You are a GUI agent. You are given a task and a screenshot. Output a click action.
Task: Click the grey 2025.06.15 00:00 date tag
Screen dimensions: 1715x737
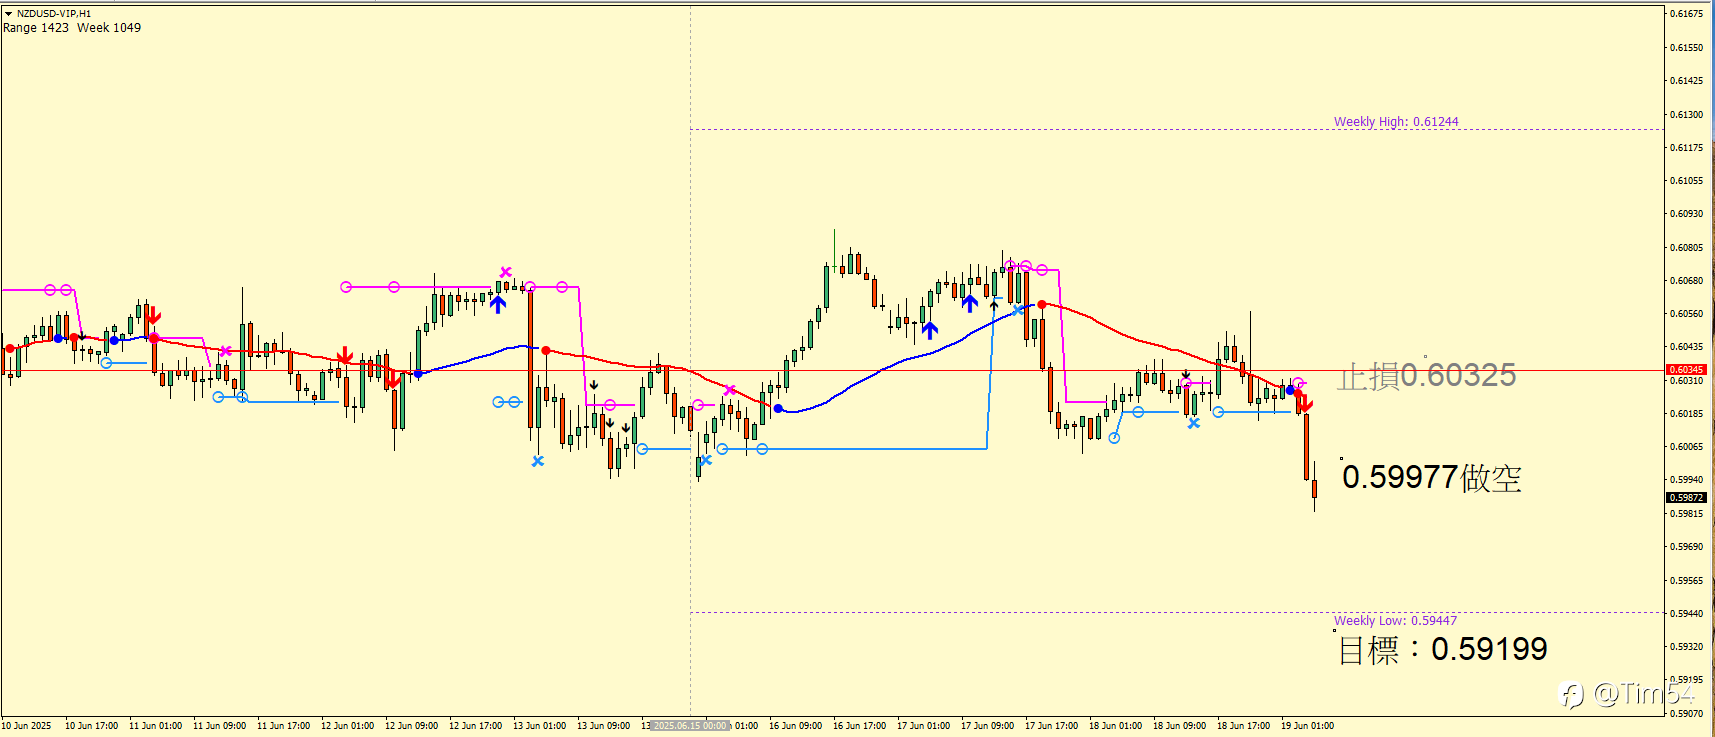689,726
